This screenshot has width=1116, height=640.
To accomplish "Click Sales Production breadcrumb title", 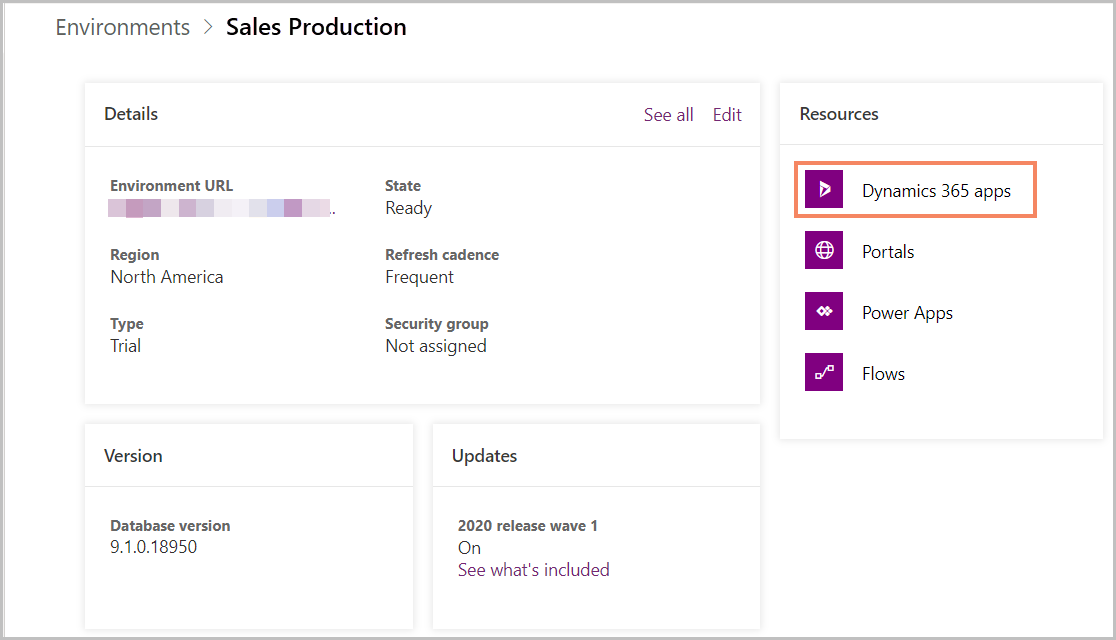I will click(316, 27).
